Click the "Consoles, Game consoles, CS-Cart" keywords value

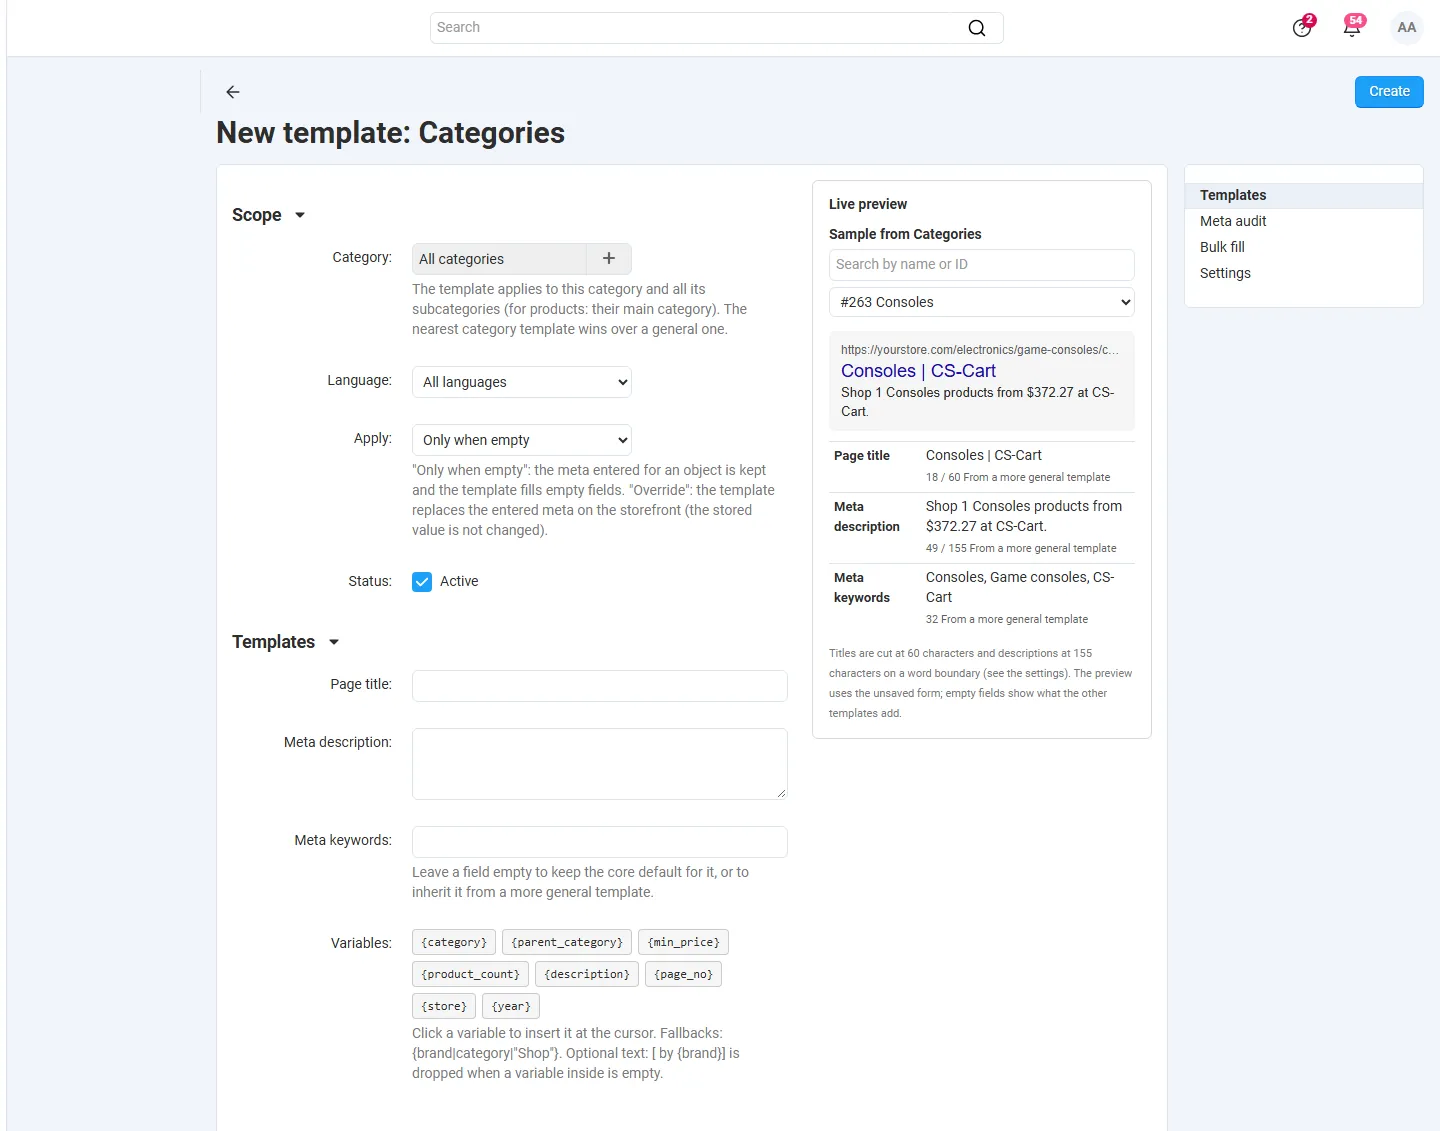point(1020,587)
